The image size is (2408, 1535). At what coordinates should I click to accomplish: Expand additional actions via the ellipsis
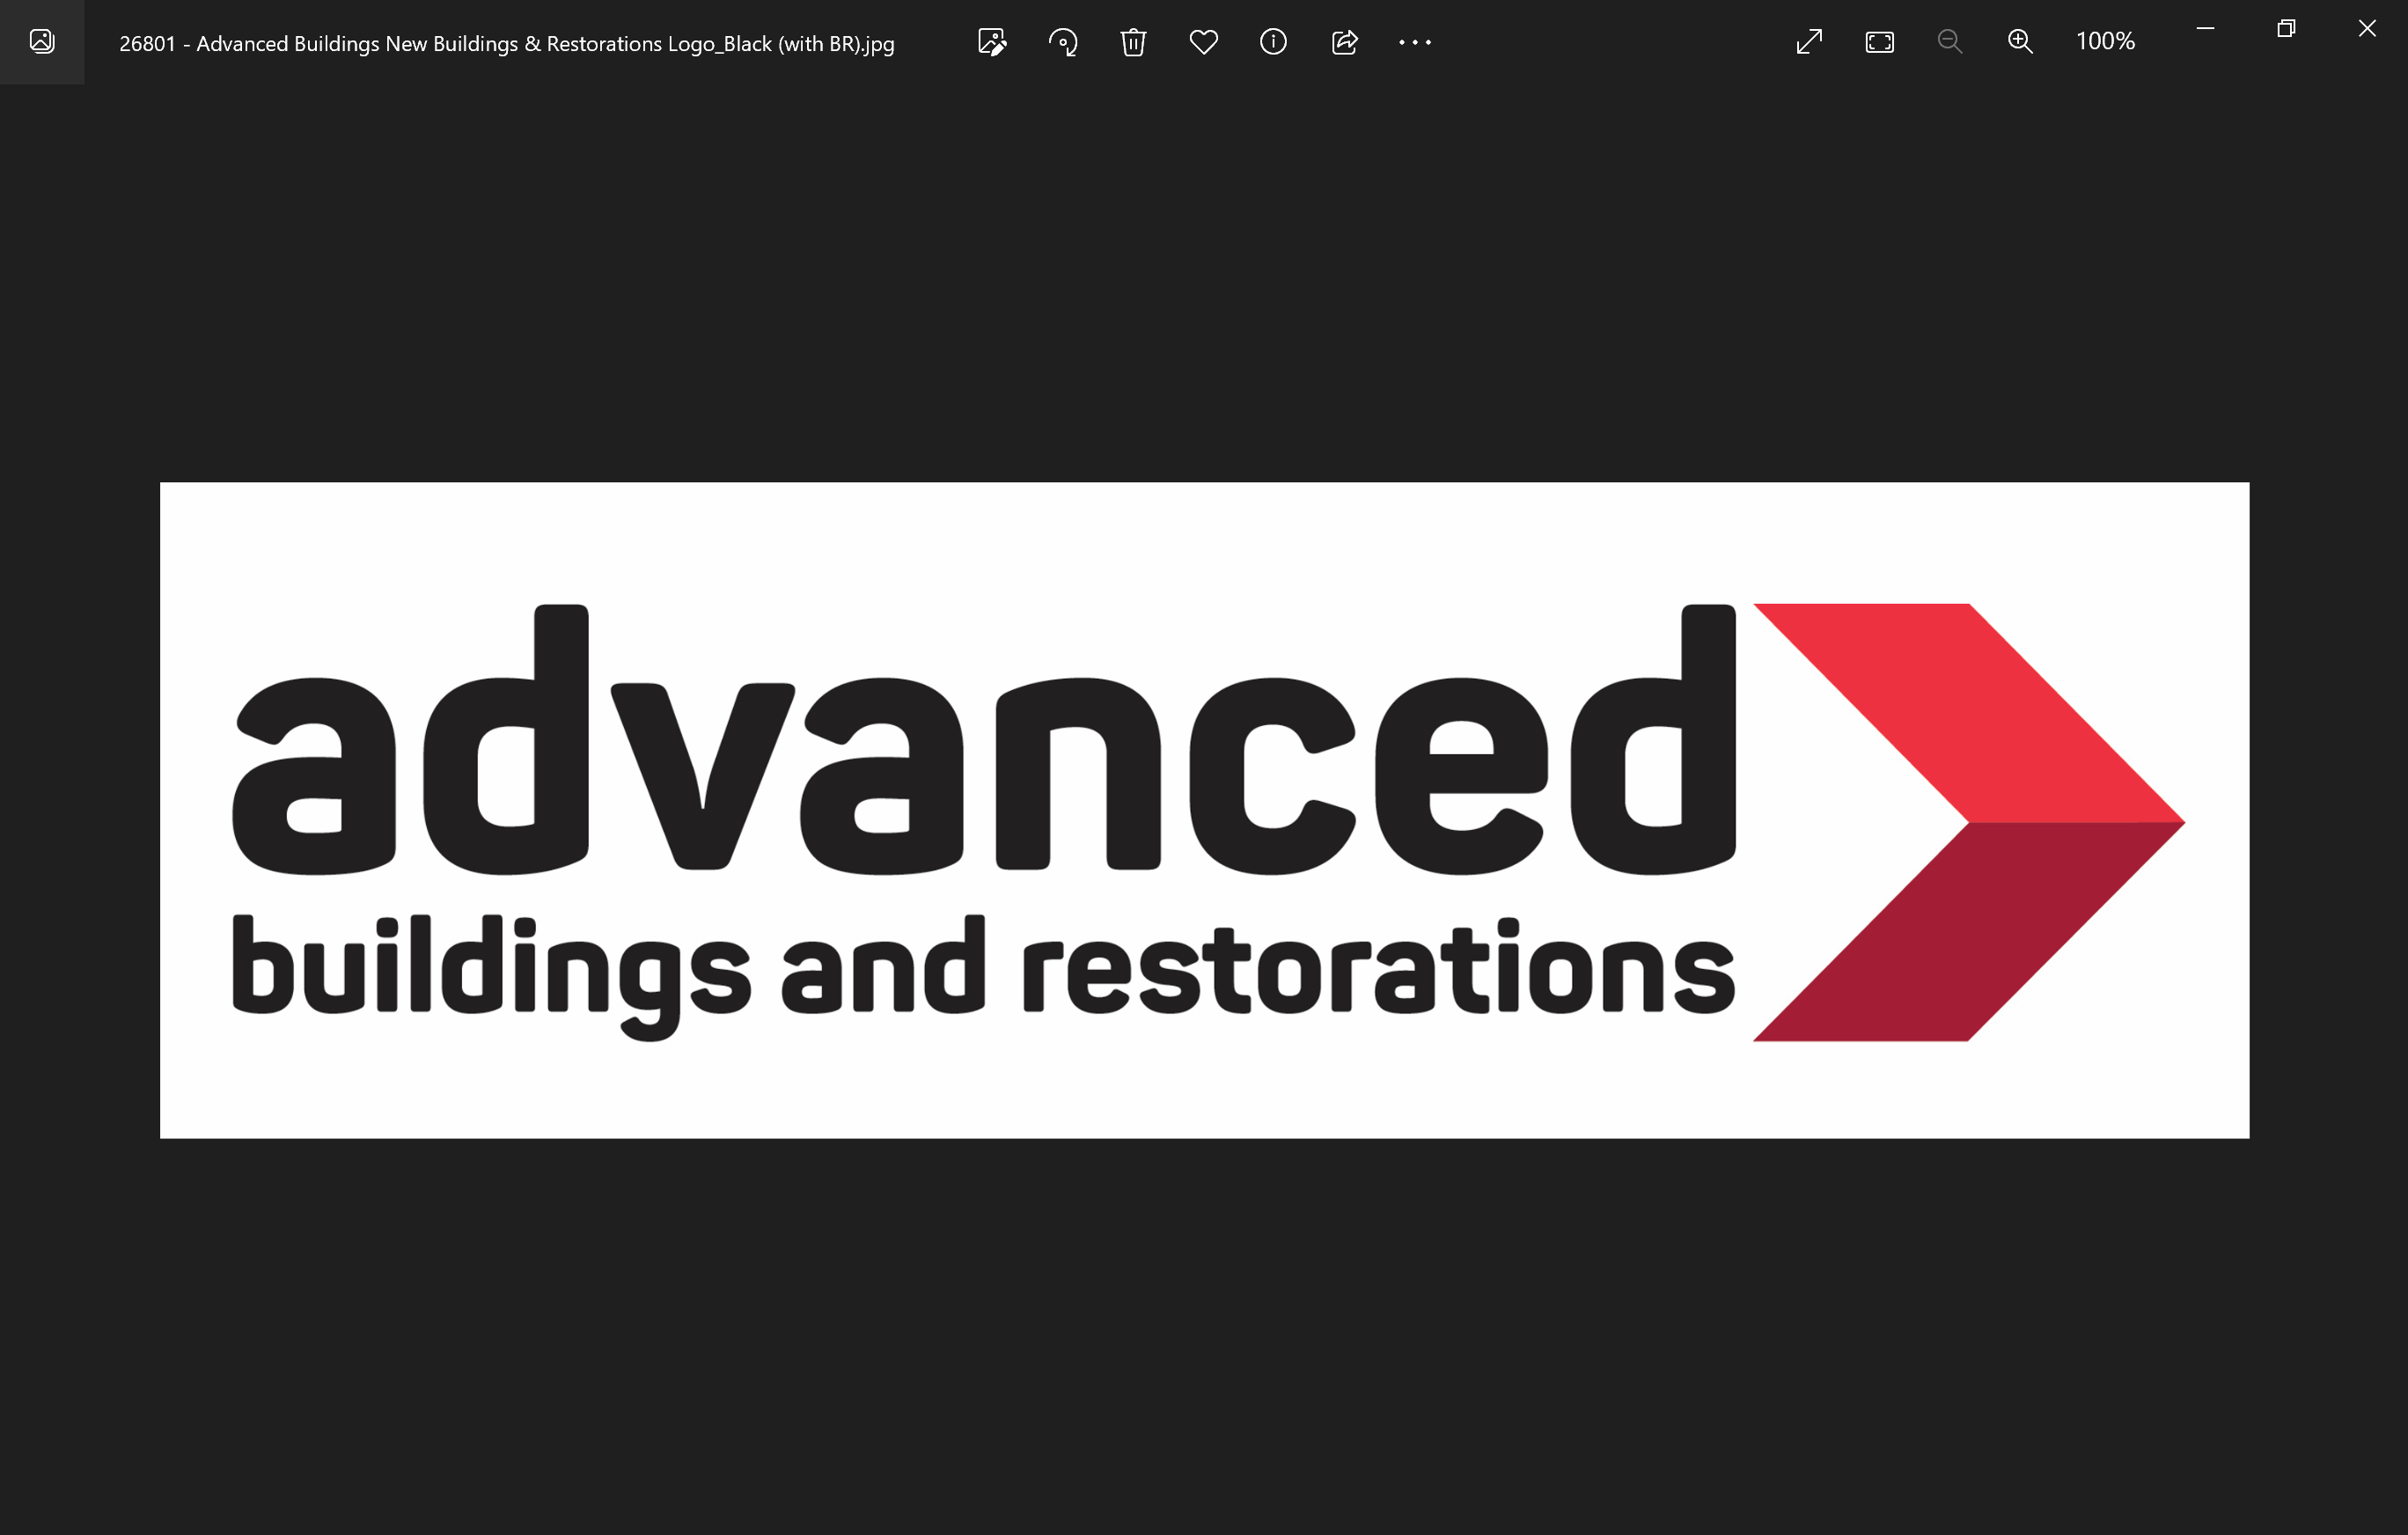pos(1414,42)
